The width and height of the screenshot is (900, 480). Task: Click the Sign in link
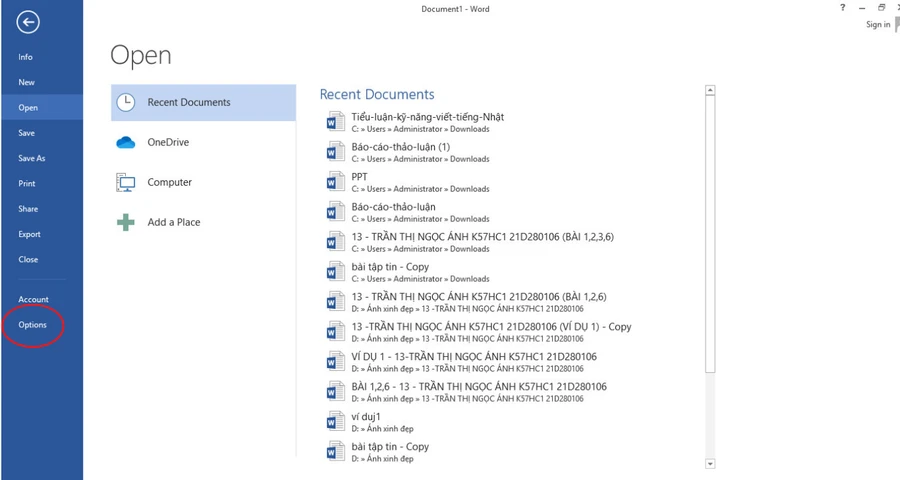click(878, 24)
